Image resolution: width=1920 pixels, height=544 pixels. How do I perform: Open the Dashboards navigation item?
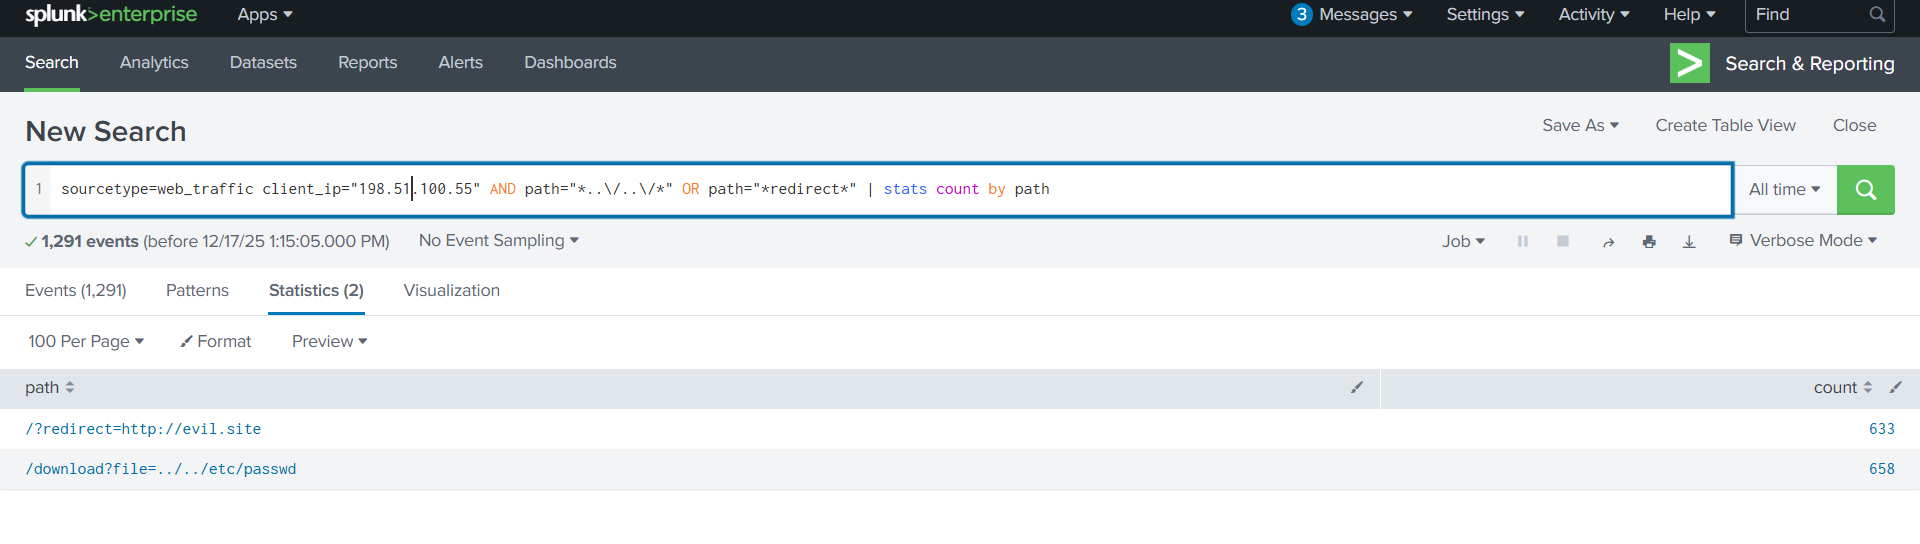(570, 63)
